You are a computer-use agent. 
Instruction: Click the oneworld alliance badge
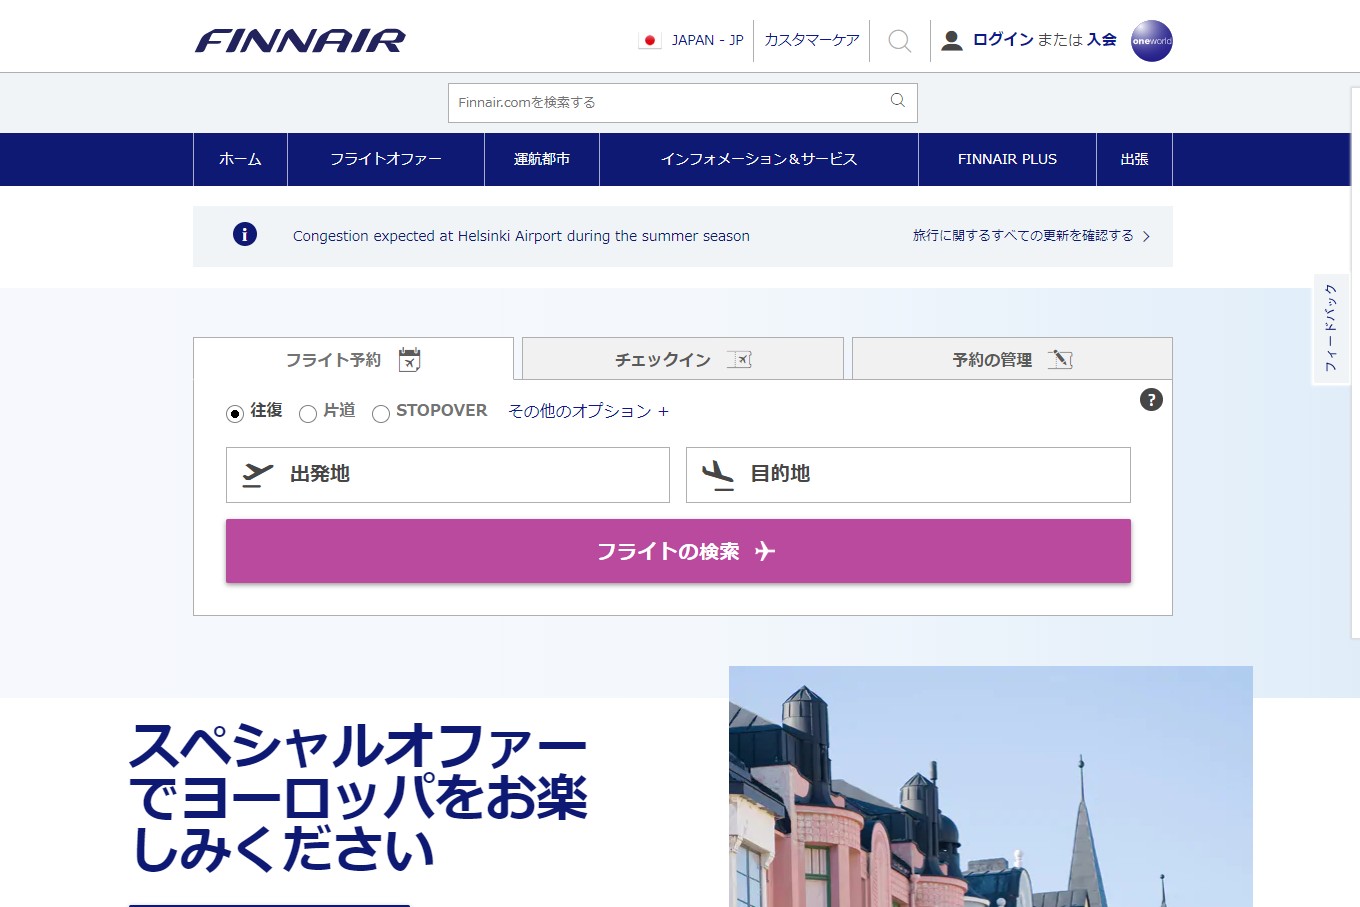coord(1151,41)
